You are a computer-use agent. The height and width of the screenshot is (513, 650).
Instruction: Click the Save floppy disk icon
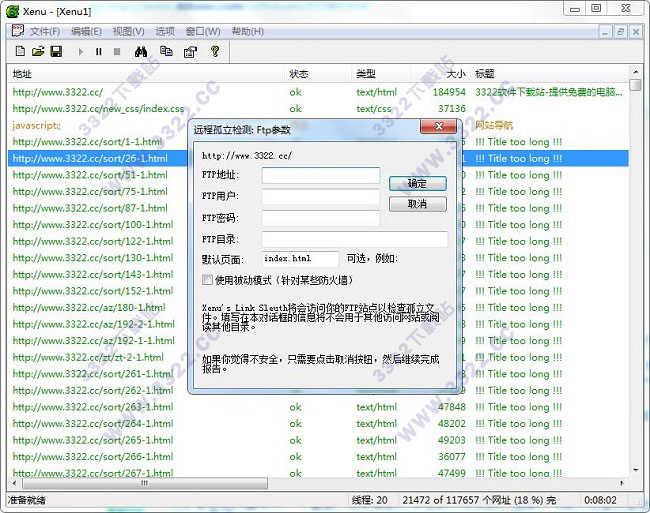(56, 51)
